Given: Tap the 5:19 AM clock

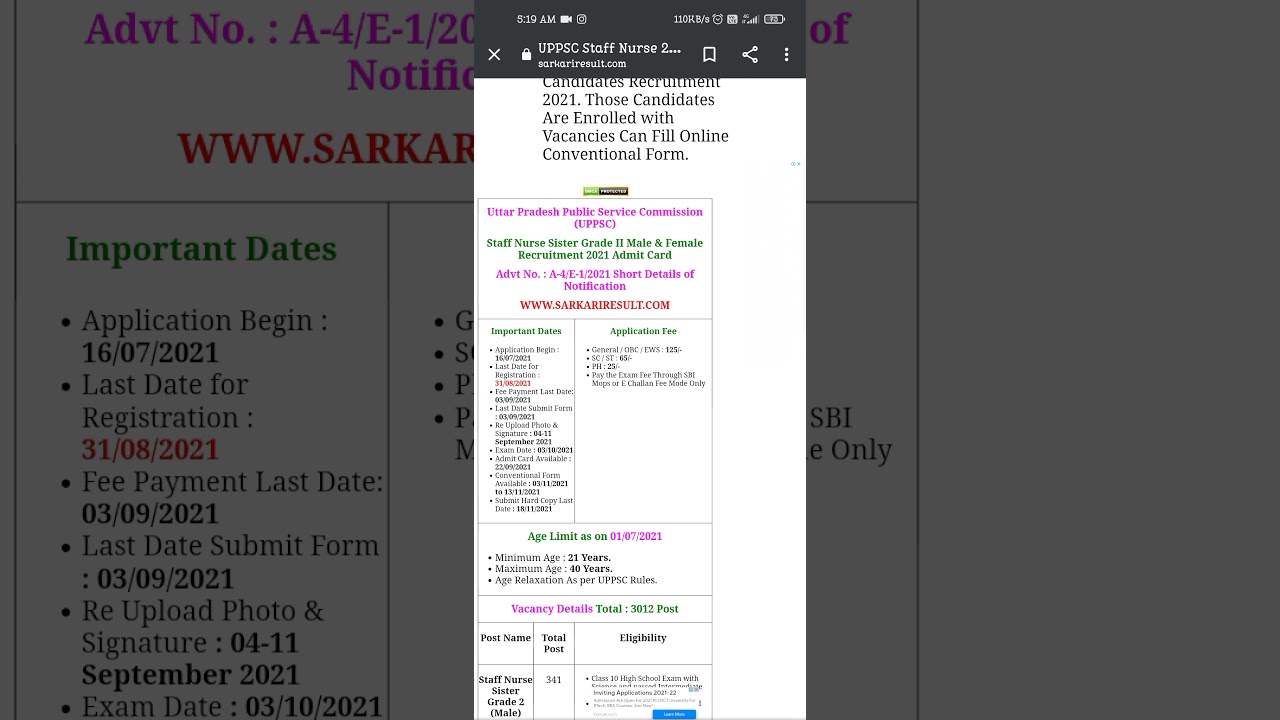Looking at the screenshot, I should [x=536, y=19].
